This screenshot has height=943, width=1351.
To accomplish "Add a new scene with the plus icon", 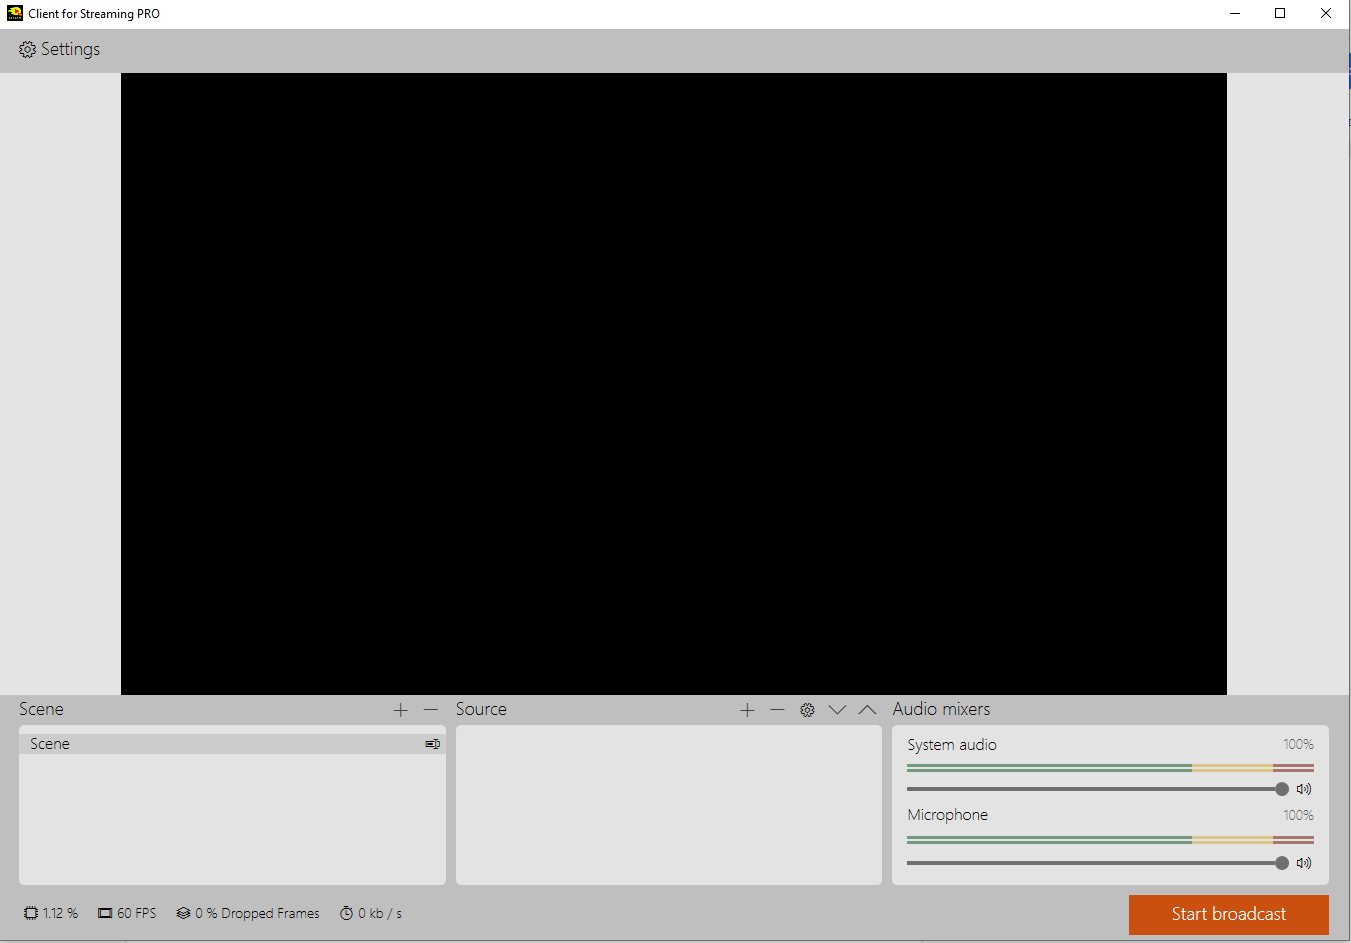I will point(400,709).
